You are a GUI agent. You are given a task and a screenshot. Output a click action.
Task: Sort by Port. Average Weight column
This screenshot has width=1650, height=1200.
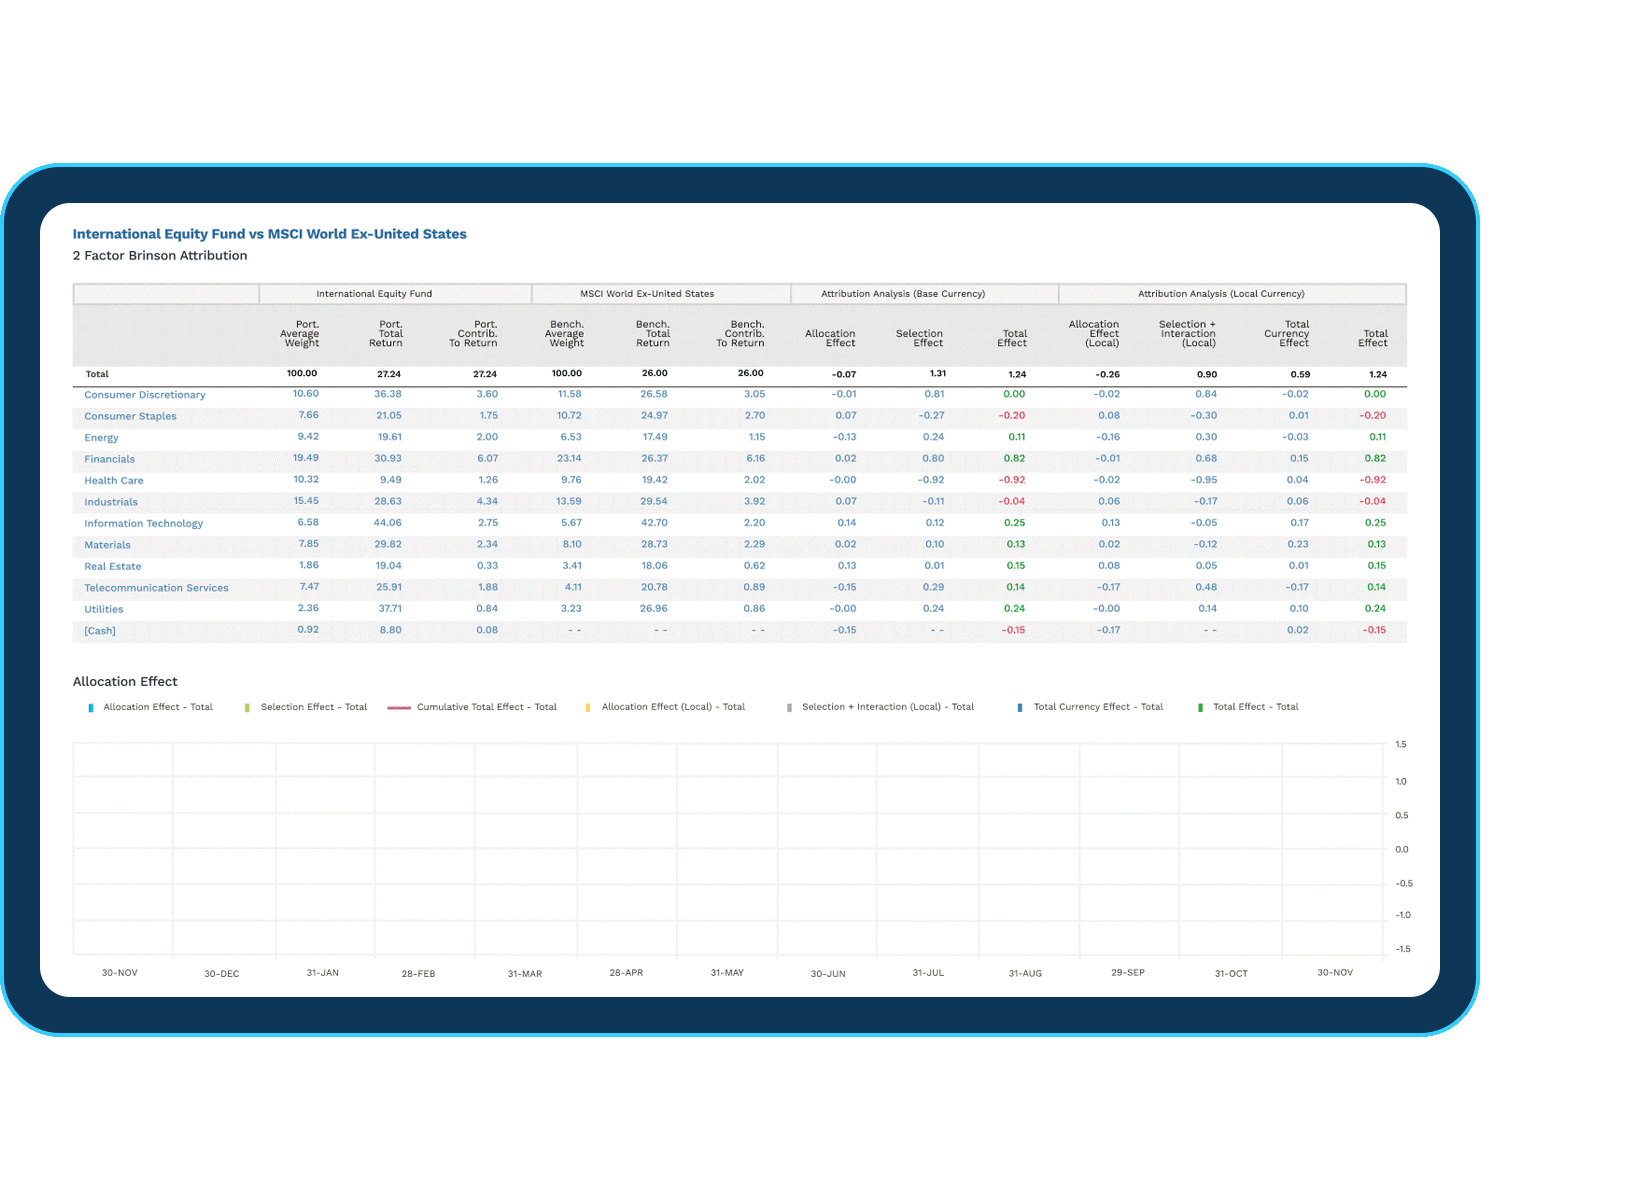300,334
